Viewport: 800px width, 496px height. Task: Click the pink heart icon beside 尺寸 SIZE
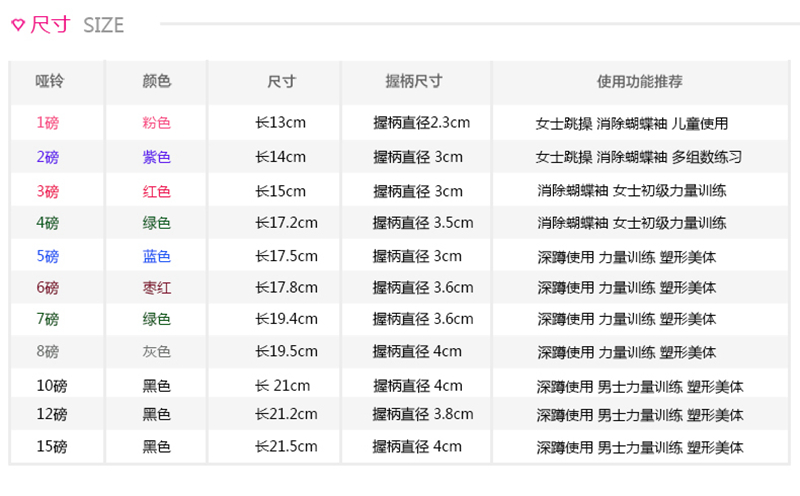click(x=17, y=26)
